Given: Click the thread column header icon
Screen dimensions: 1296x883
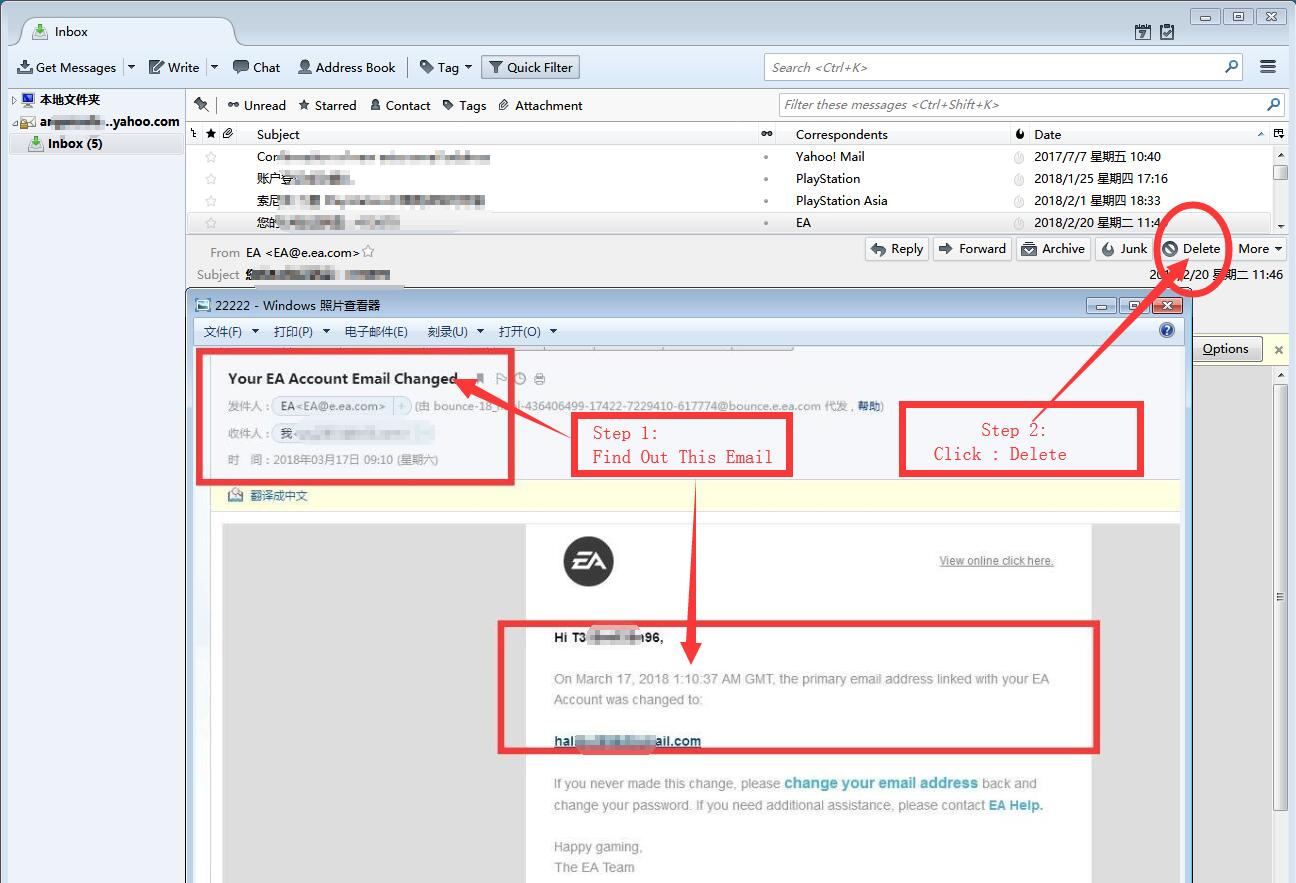Looking at the screenshot, I should point(194,134).
